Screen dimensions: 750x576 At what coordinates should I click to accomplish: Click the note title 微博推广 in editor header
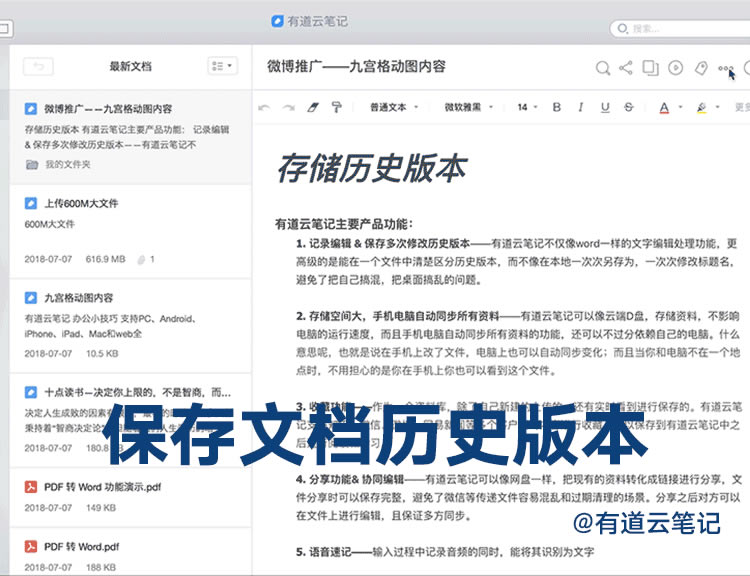(356, 66)
